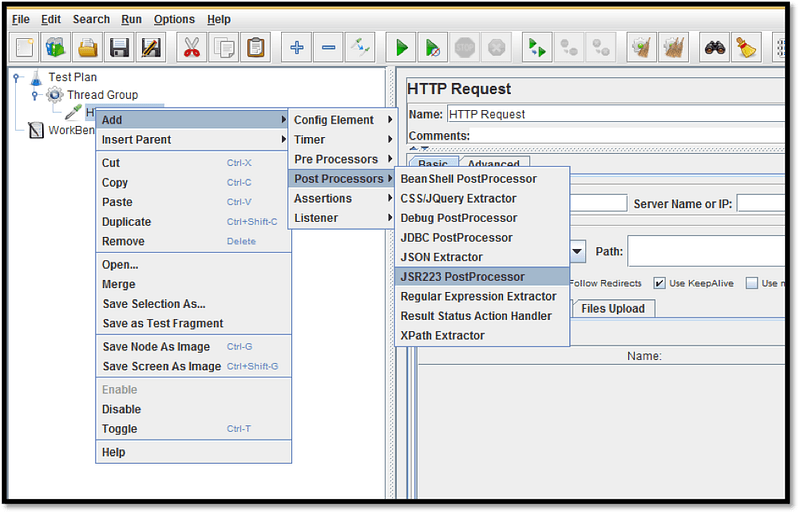
Task: Click Disable in the context menu
Action: [x=121, y=409]
